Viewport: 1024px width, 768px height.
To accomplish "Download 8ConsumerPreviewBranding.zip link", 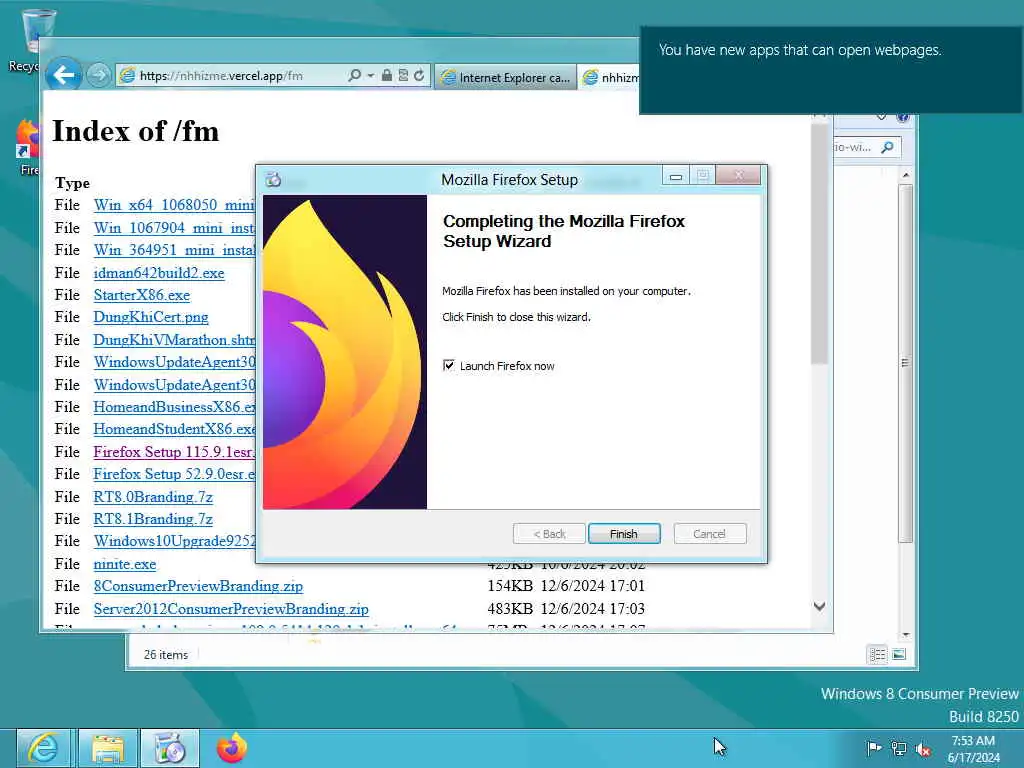I will (x=198, y=586).
